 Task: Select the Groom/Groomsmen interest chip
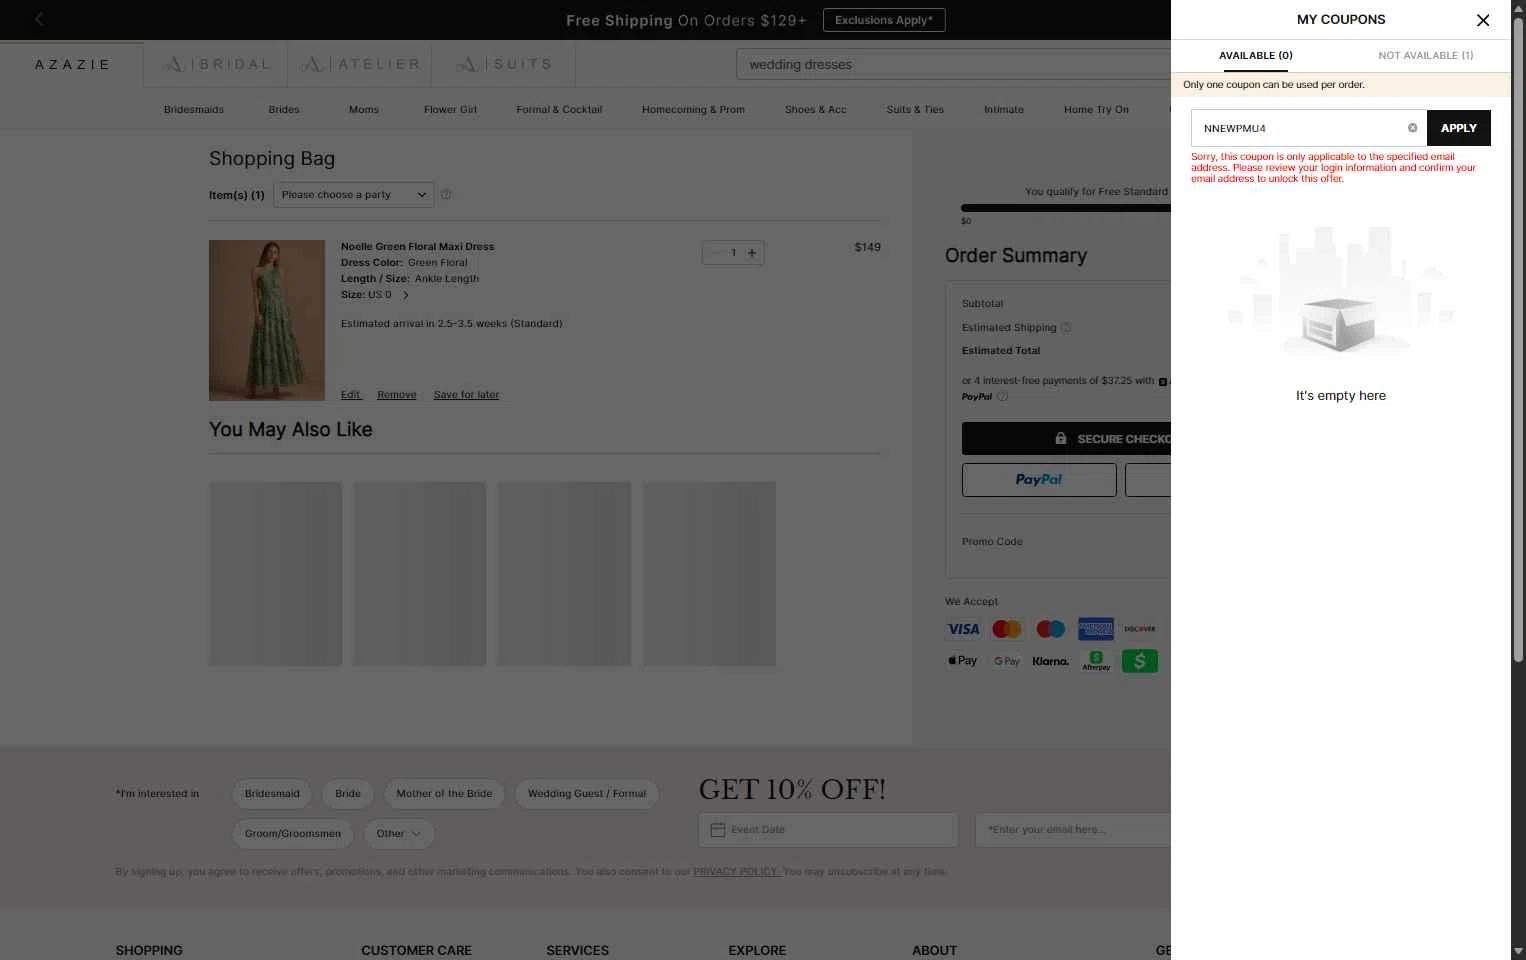(293, 834)
